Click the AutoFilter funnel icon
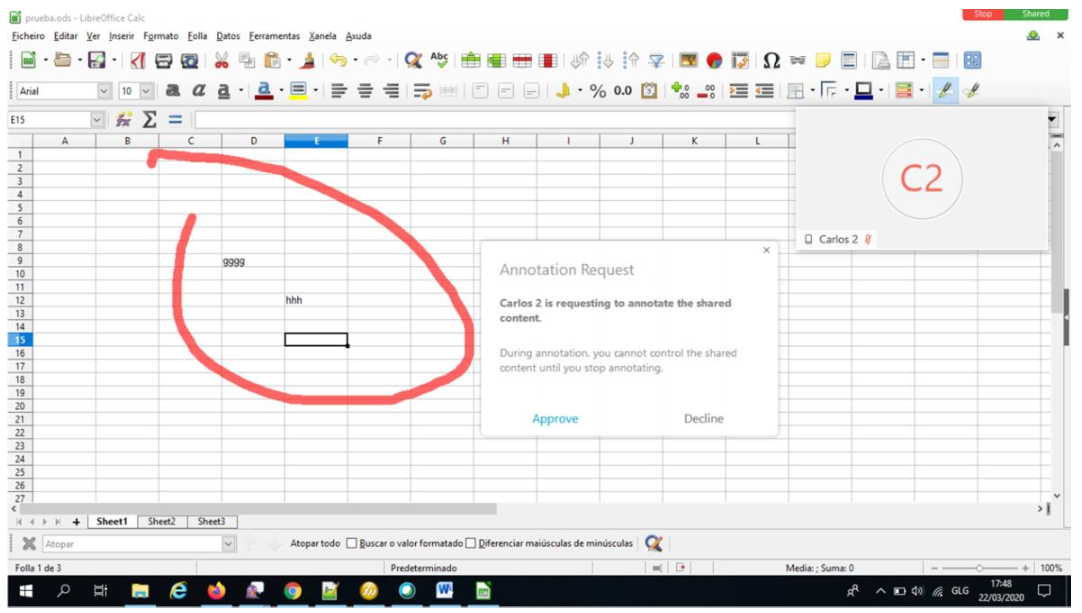The width and height of the screenshot is (1082, 613). point(656,61)
